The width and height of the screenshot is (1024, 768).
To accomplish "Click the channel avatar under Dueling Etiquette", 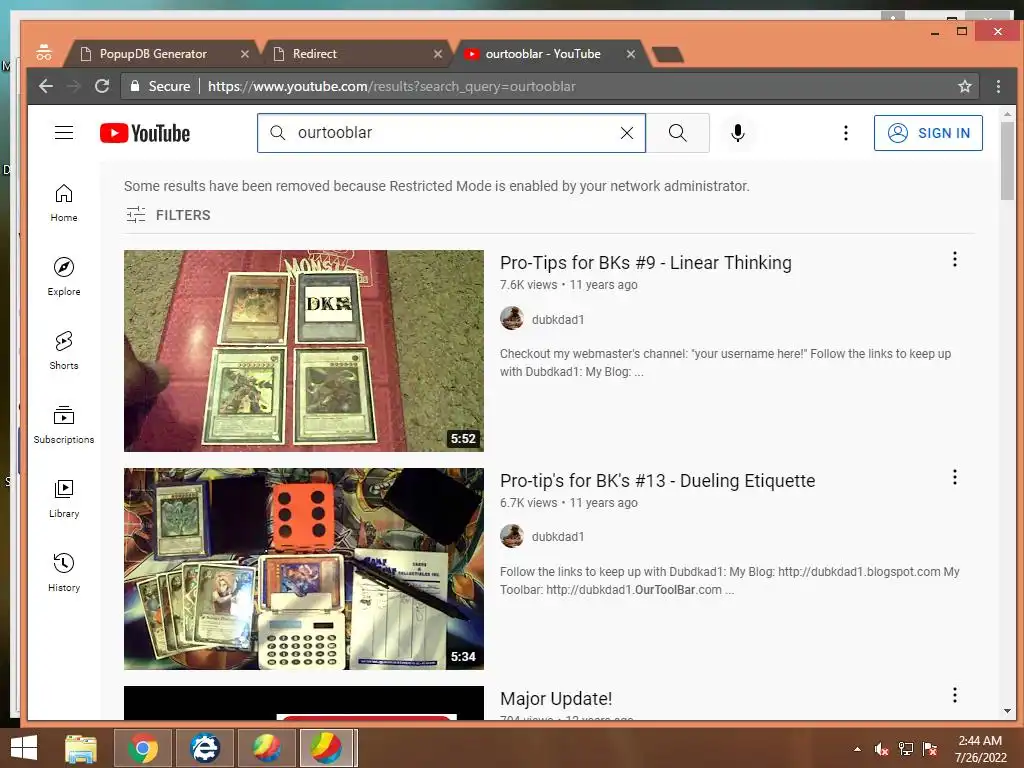I will 512,536.
